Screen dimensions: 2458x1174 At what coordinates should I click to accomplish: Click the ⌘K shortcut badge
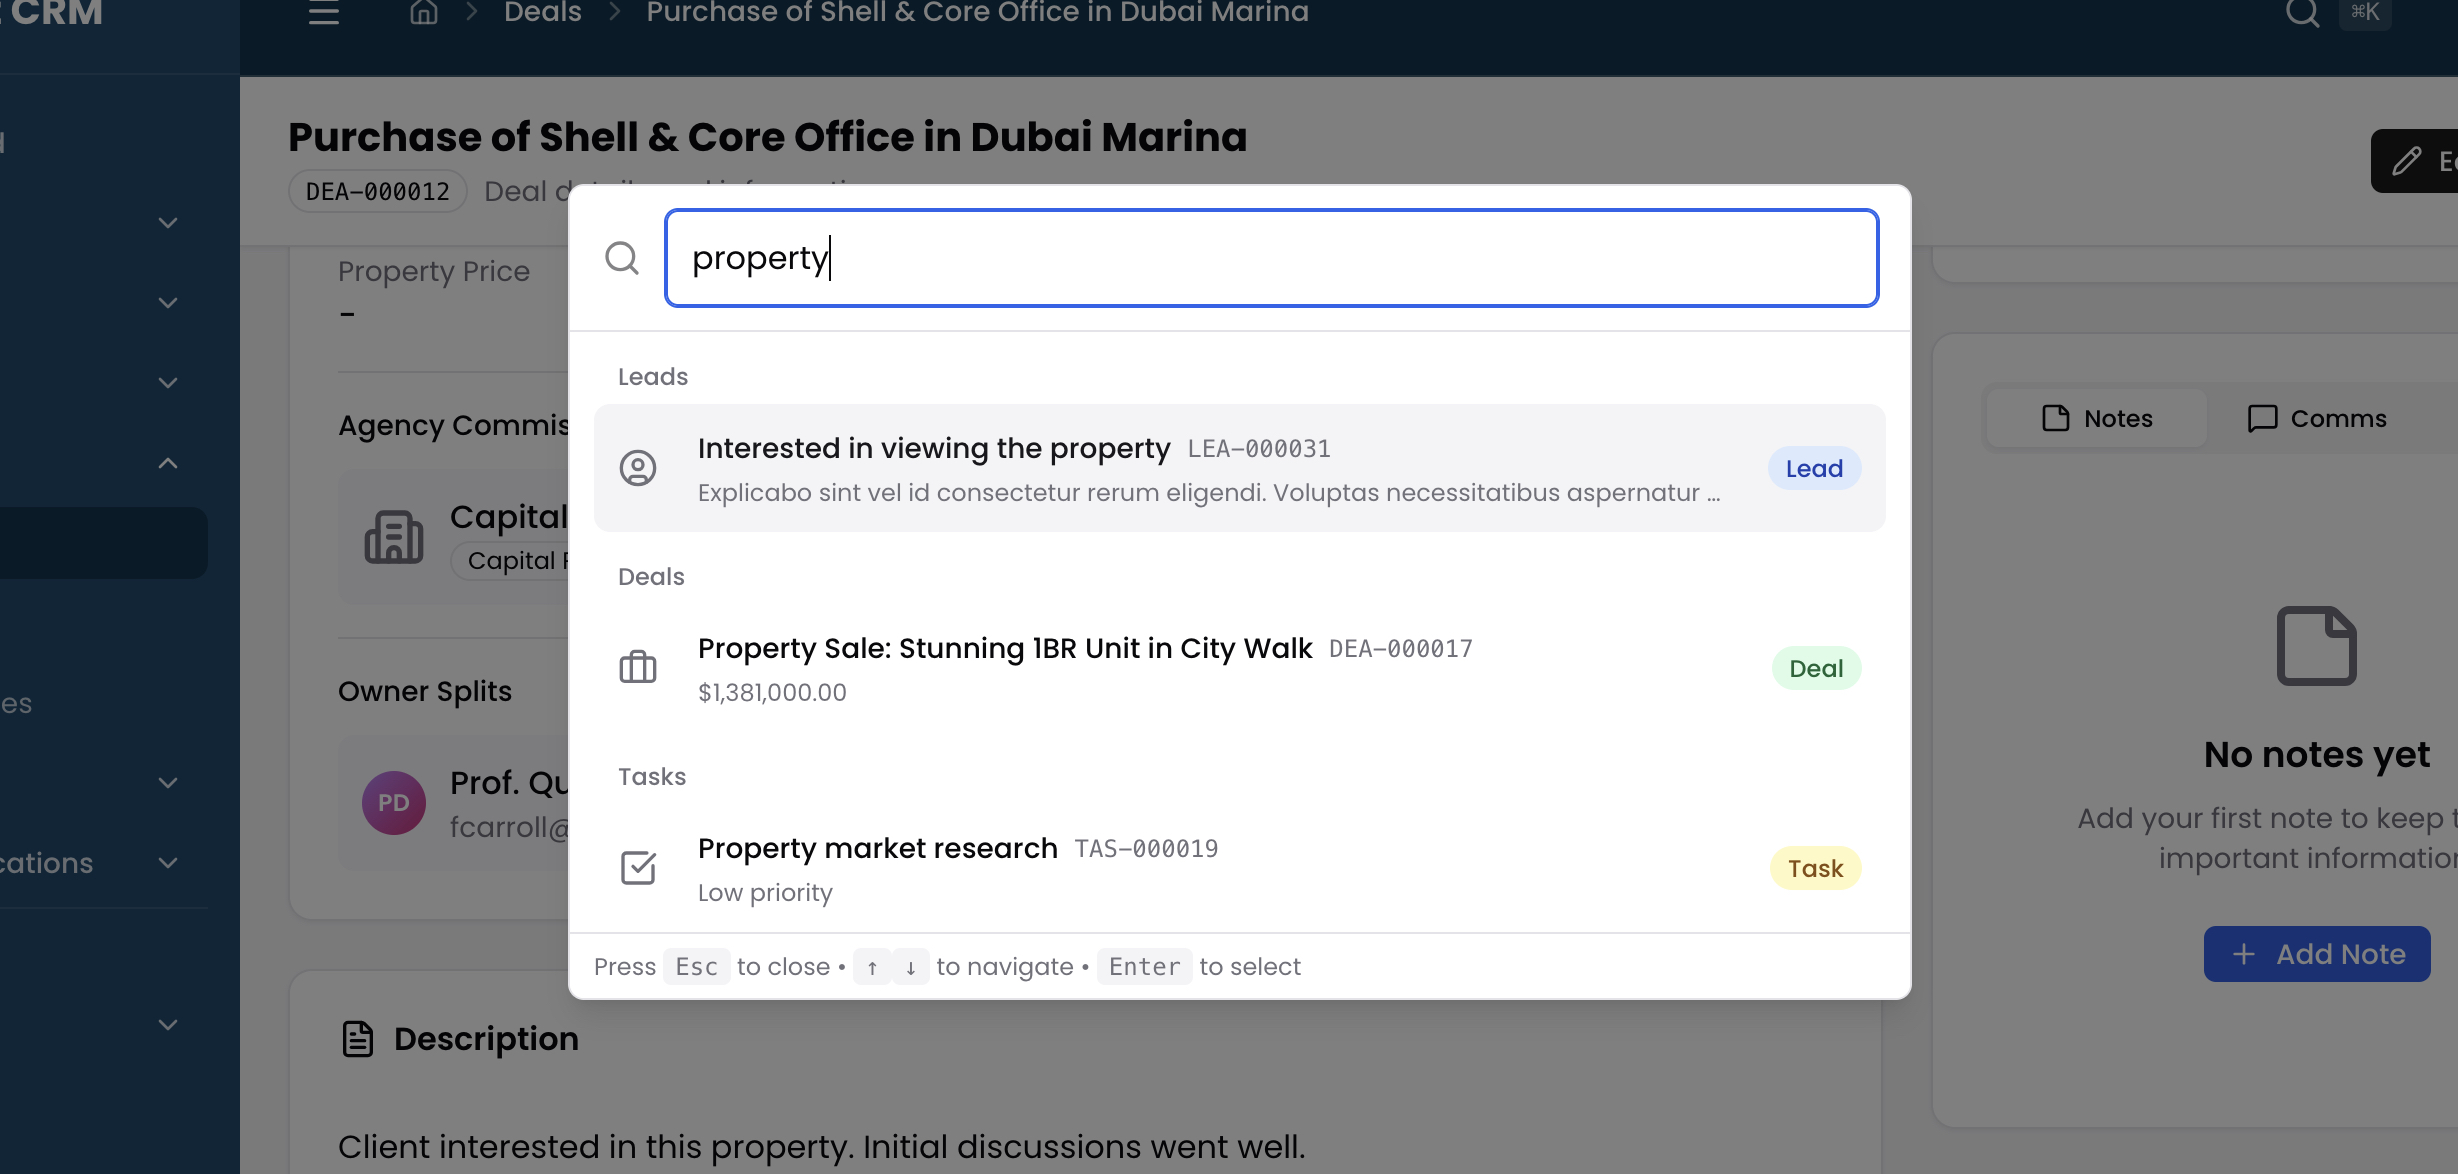(x=2366, y=14)
